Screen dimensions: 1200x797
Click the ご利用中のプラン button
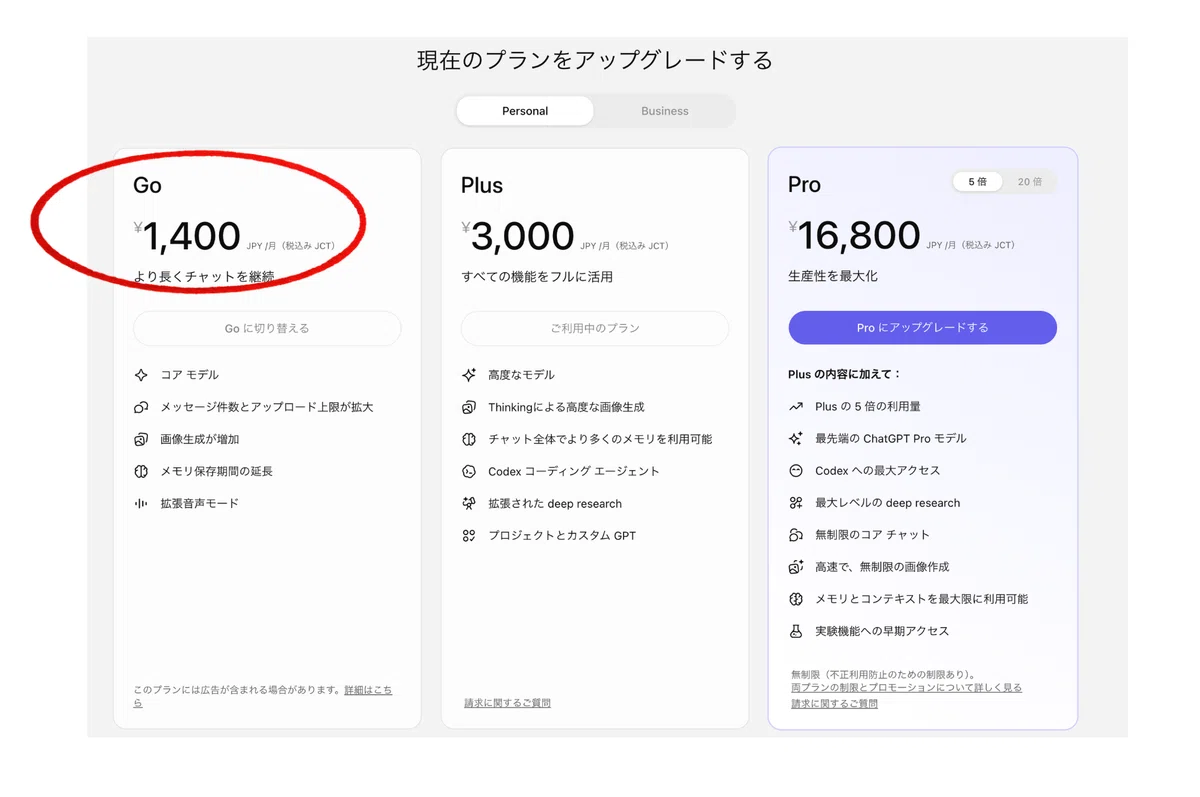point(595,328)
